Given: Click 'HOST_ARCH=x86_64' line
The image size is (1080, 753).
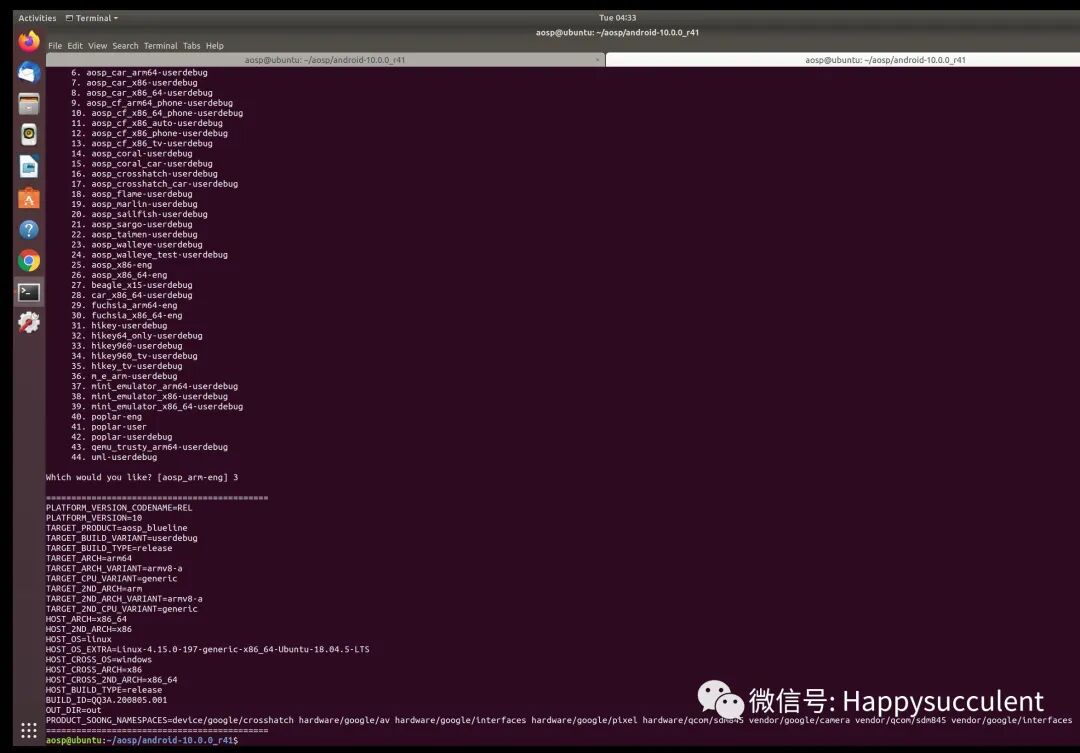Looking at the screenshot, I should click(86, 619).
